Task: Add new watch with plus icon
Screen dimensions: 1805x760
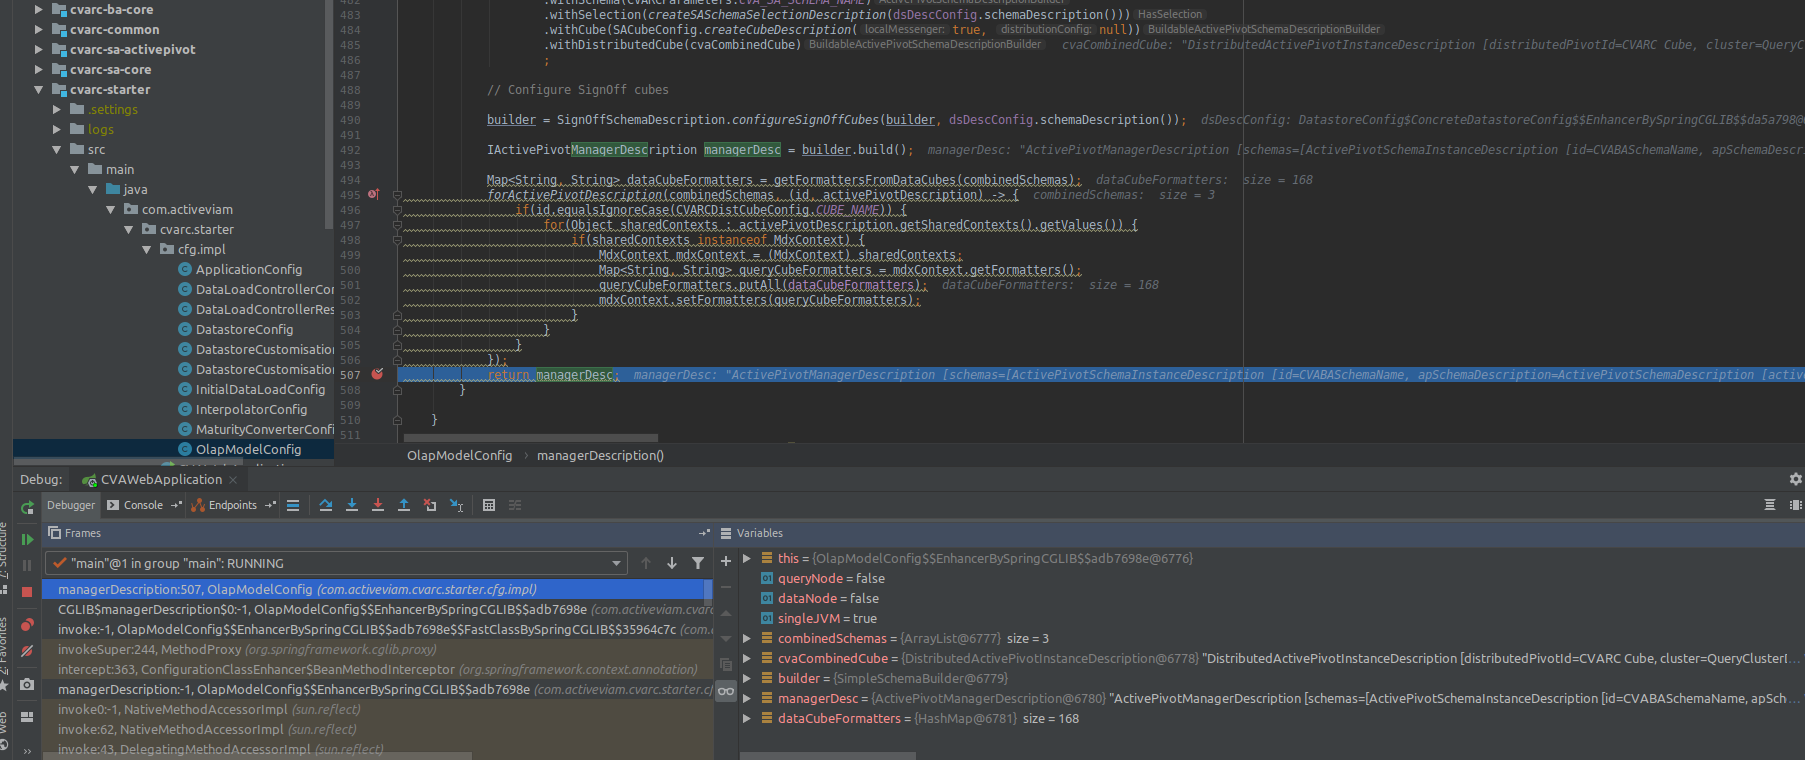Action: click(726, 562)
